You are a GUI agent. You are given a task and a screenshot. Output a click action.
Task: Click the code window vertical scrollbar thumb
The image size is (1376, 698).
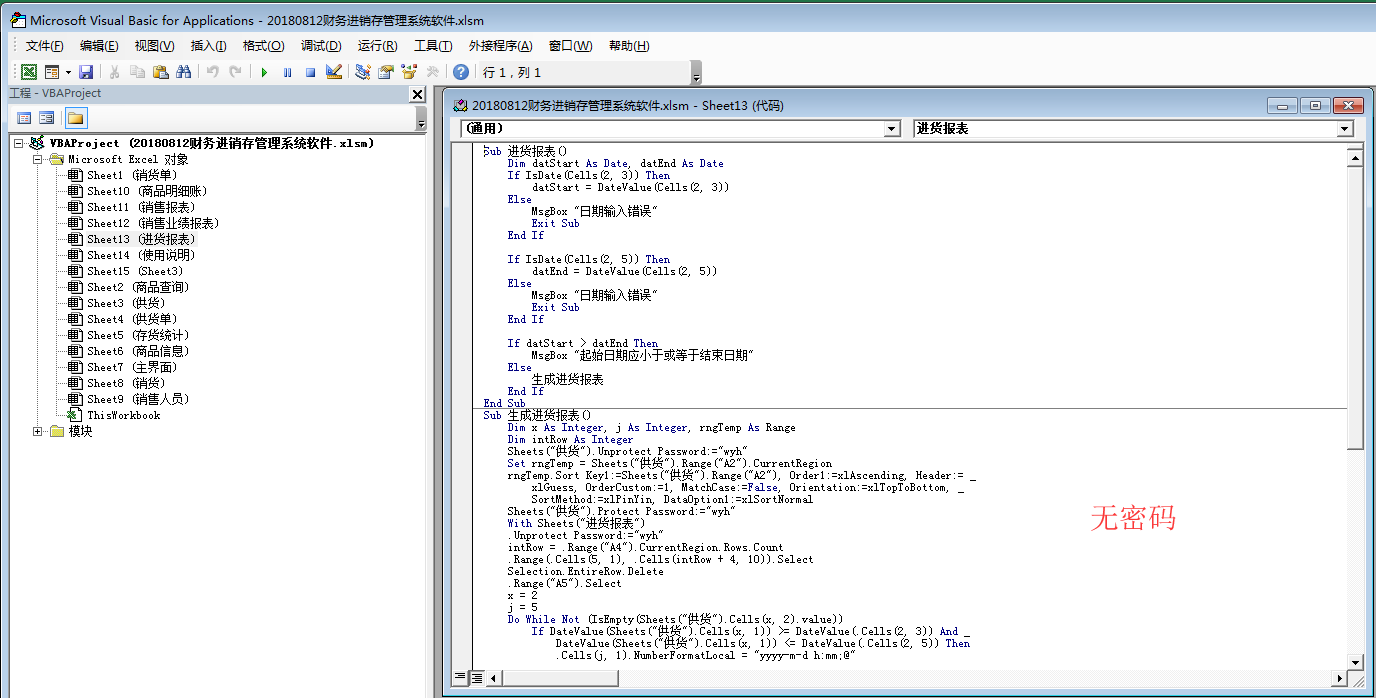[x=1354, y=308]
